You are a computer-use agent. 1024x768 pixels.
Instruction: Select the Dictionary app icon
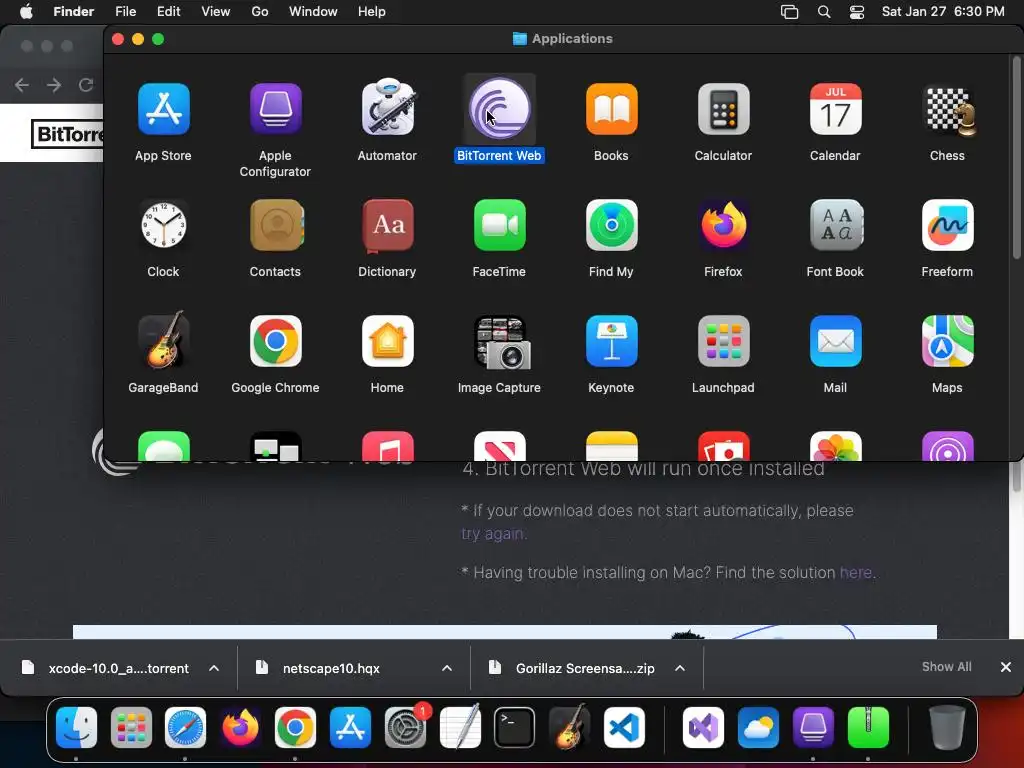388,225
